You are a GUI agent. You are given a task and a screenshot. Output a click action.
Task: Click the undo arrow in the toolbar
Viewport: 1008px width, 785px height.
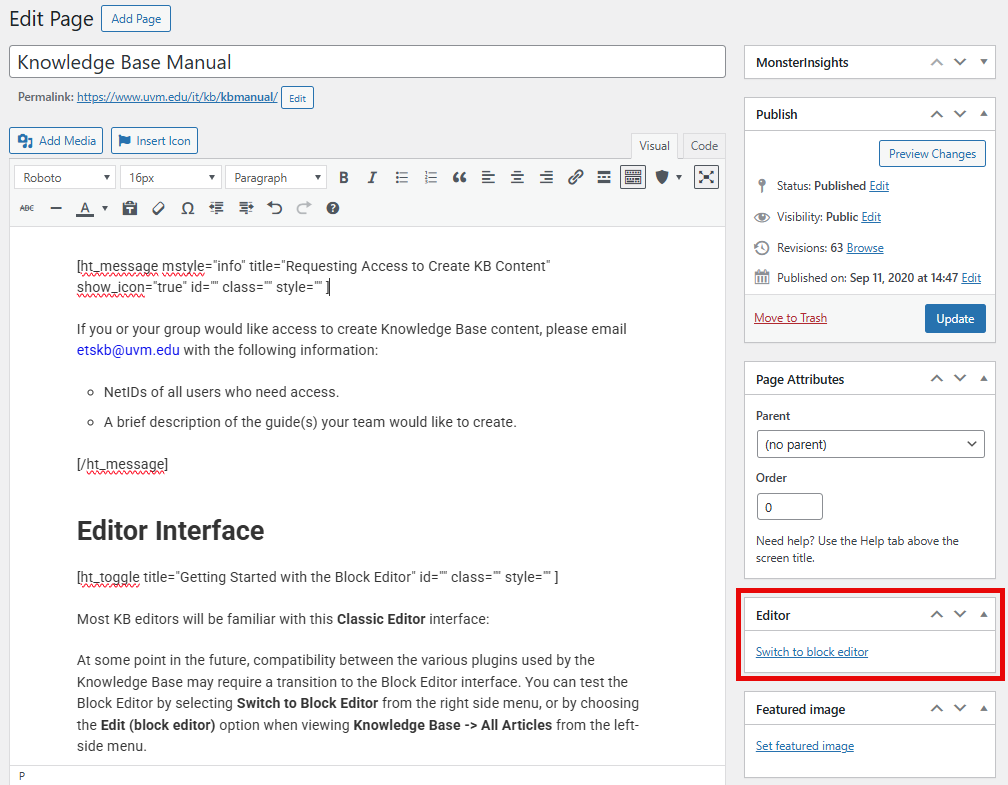[x=275, y=208]
